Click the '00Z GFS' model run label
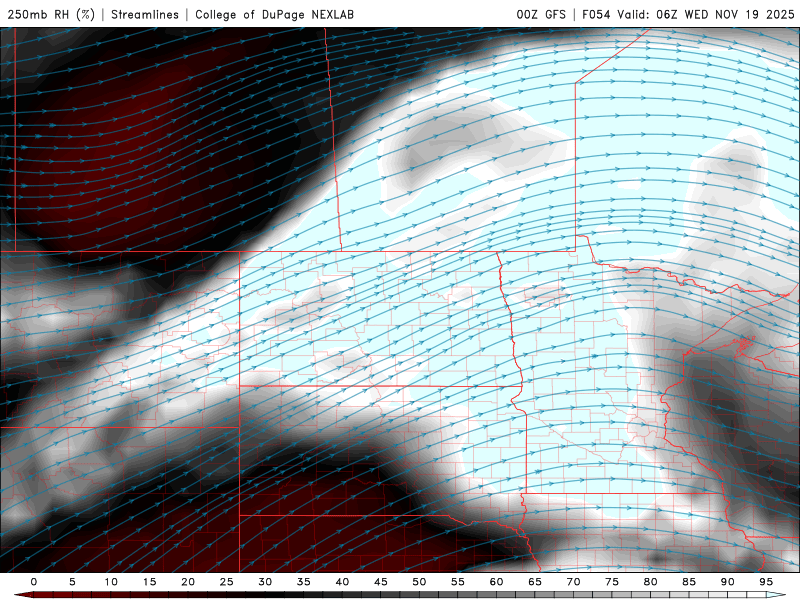The image size is (800, 600). pos(541,14)
